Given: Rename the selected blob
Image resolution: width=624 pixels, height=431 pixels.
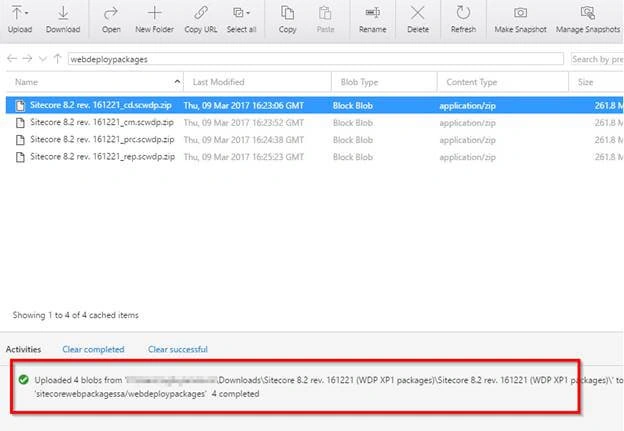Looking at the screenshot, I should (x=372, y=19).
